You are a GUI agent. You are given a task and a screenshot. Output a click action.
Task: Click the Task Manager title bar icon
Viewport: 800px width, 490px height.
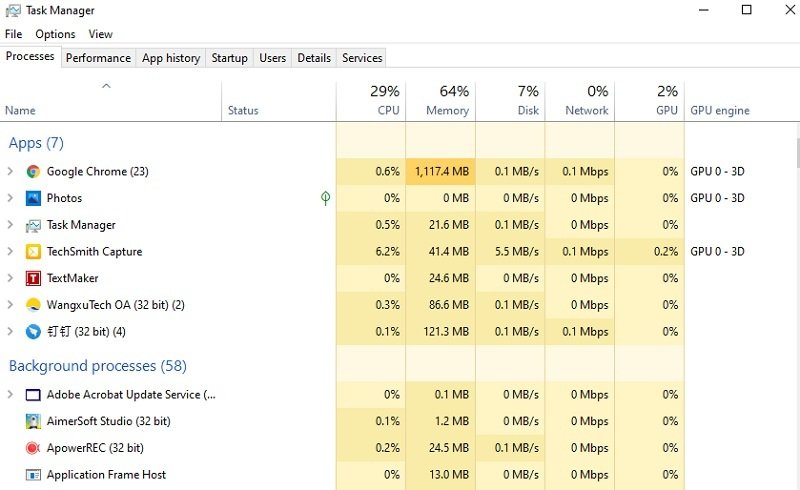[x=13, y=11]
